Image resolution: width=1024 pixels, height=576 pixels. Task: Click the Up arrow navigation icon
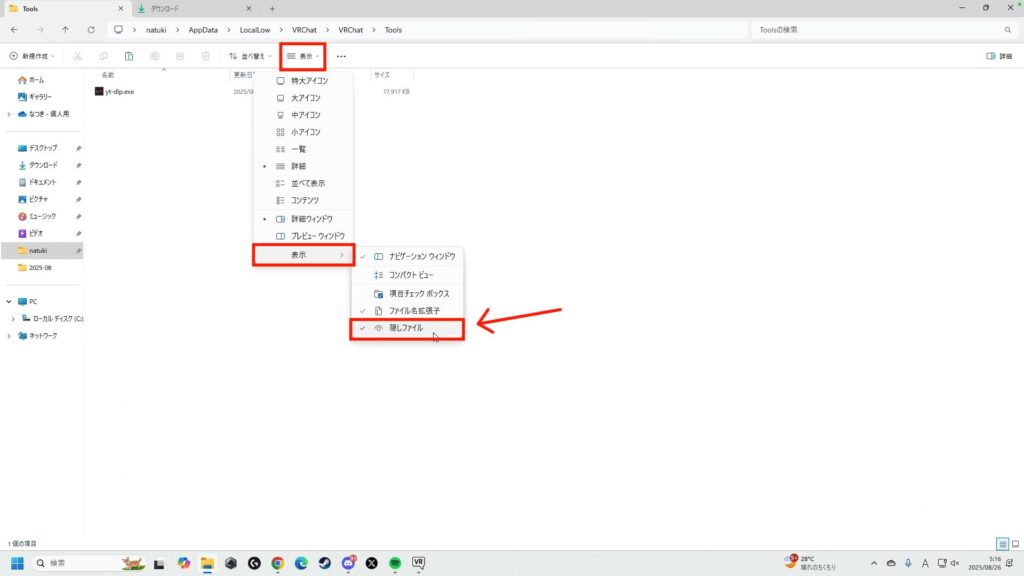click(66, 30)
